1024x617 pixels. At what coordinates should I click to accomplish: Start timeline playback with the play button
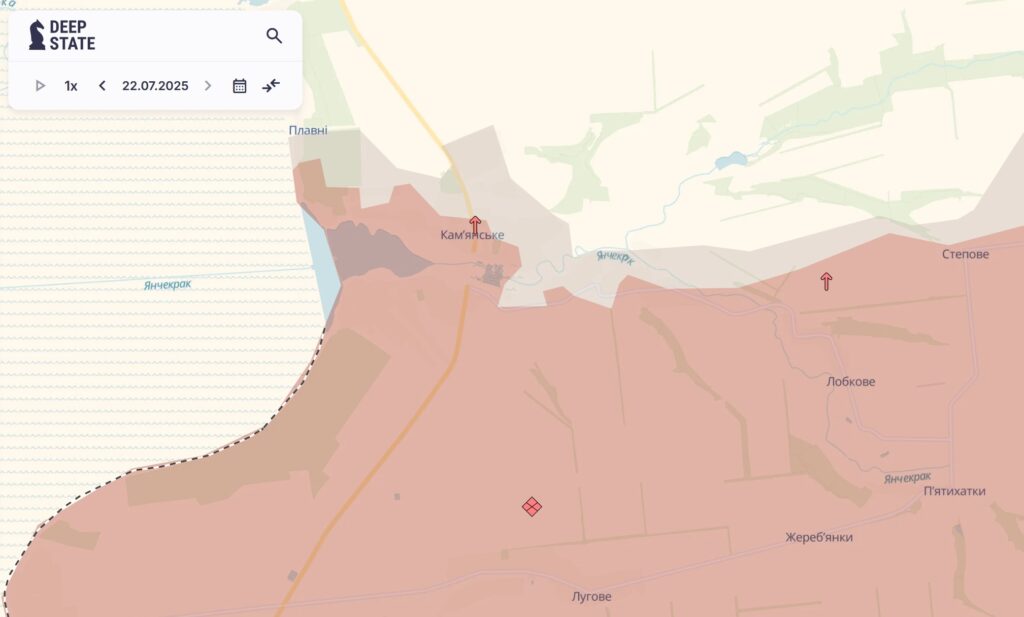point(40,86)
